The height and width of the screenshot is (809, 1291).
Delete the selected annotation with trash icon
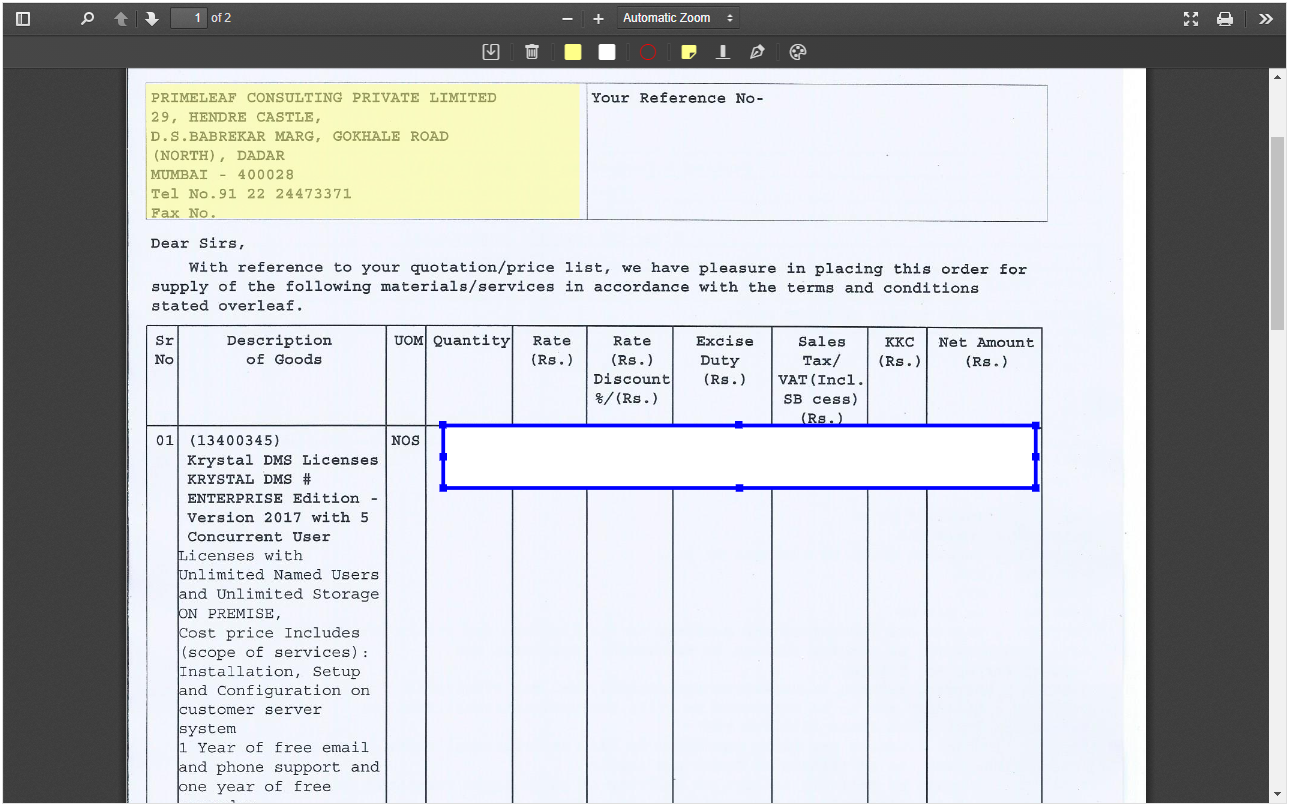tap(532, 52)
